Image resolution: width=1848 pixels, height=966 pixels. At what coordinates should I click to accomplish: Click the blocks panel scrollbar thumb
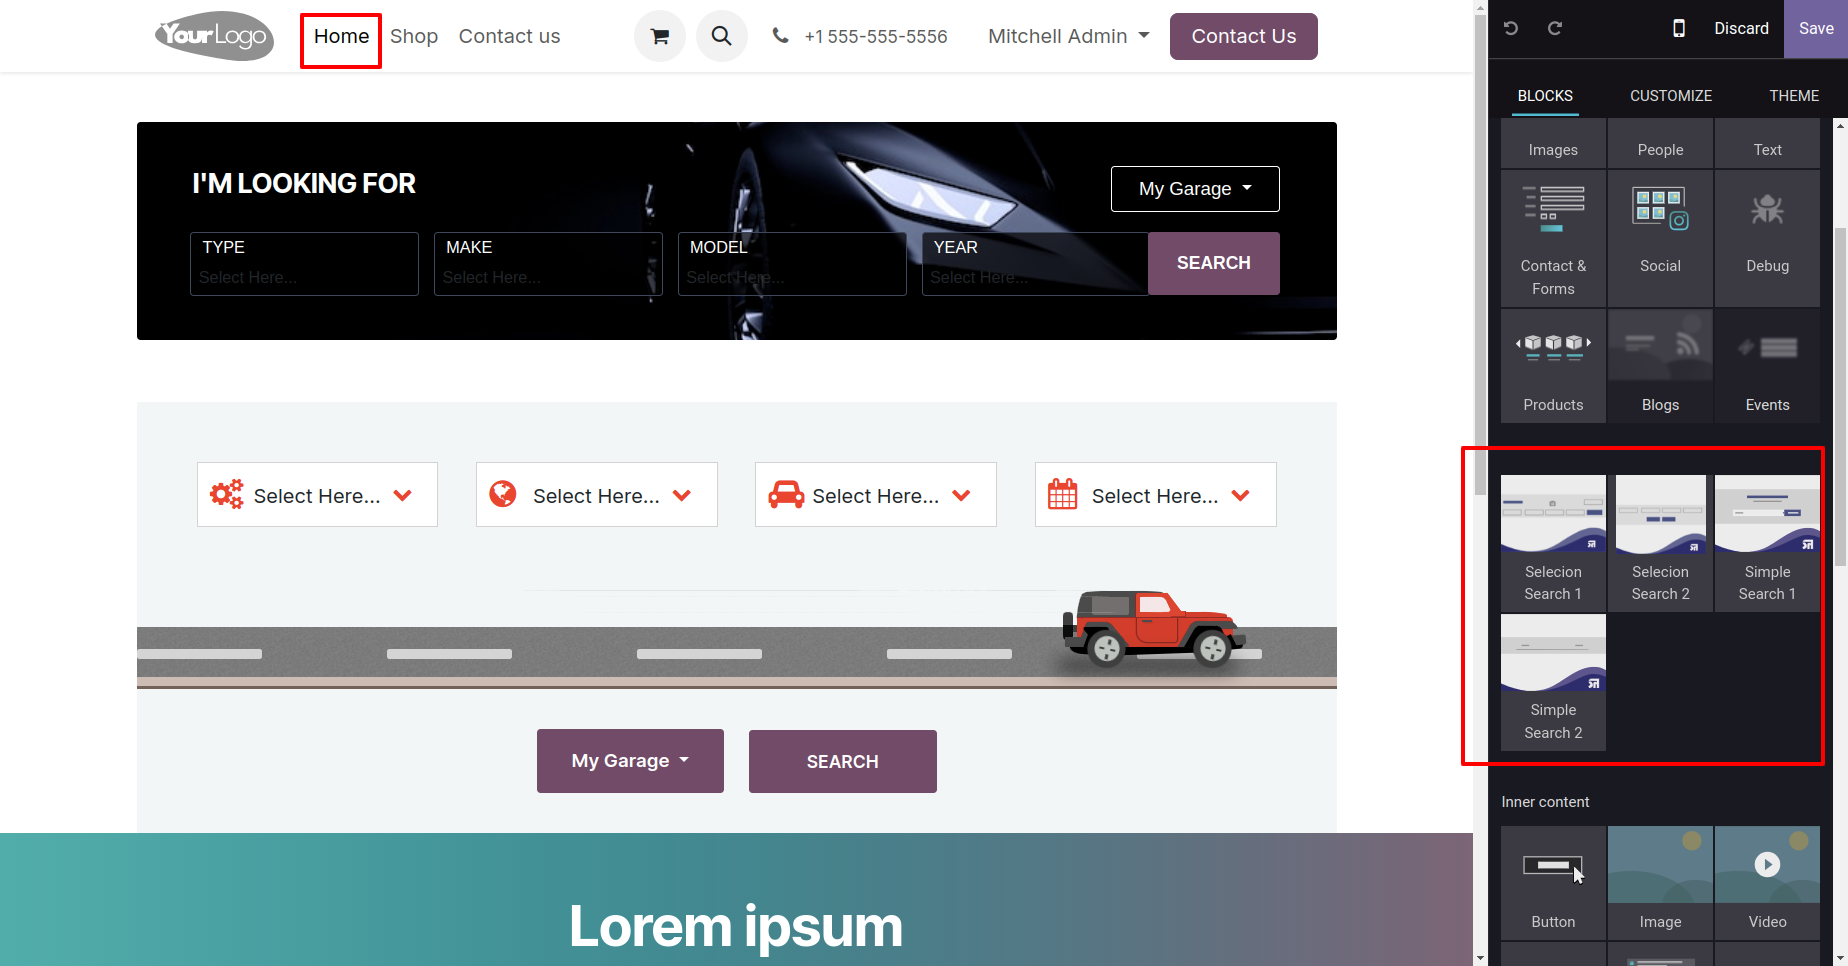pos(1840,398)
